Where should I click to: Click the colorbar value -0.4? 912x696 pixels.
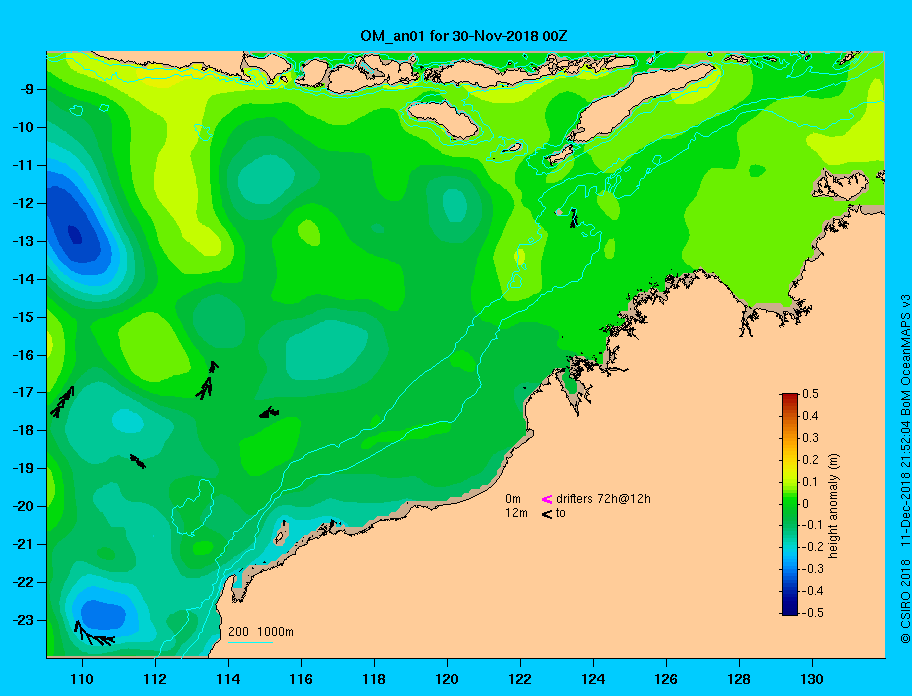point(813,591)
